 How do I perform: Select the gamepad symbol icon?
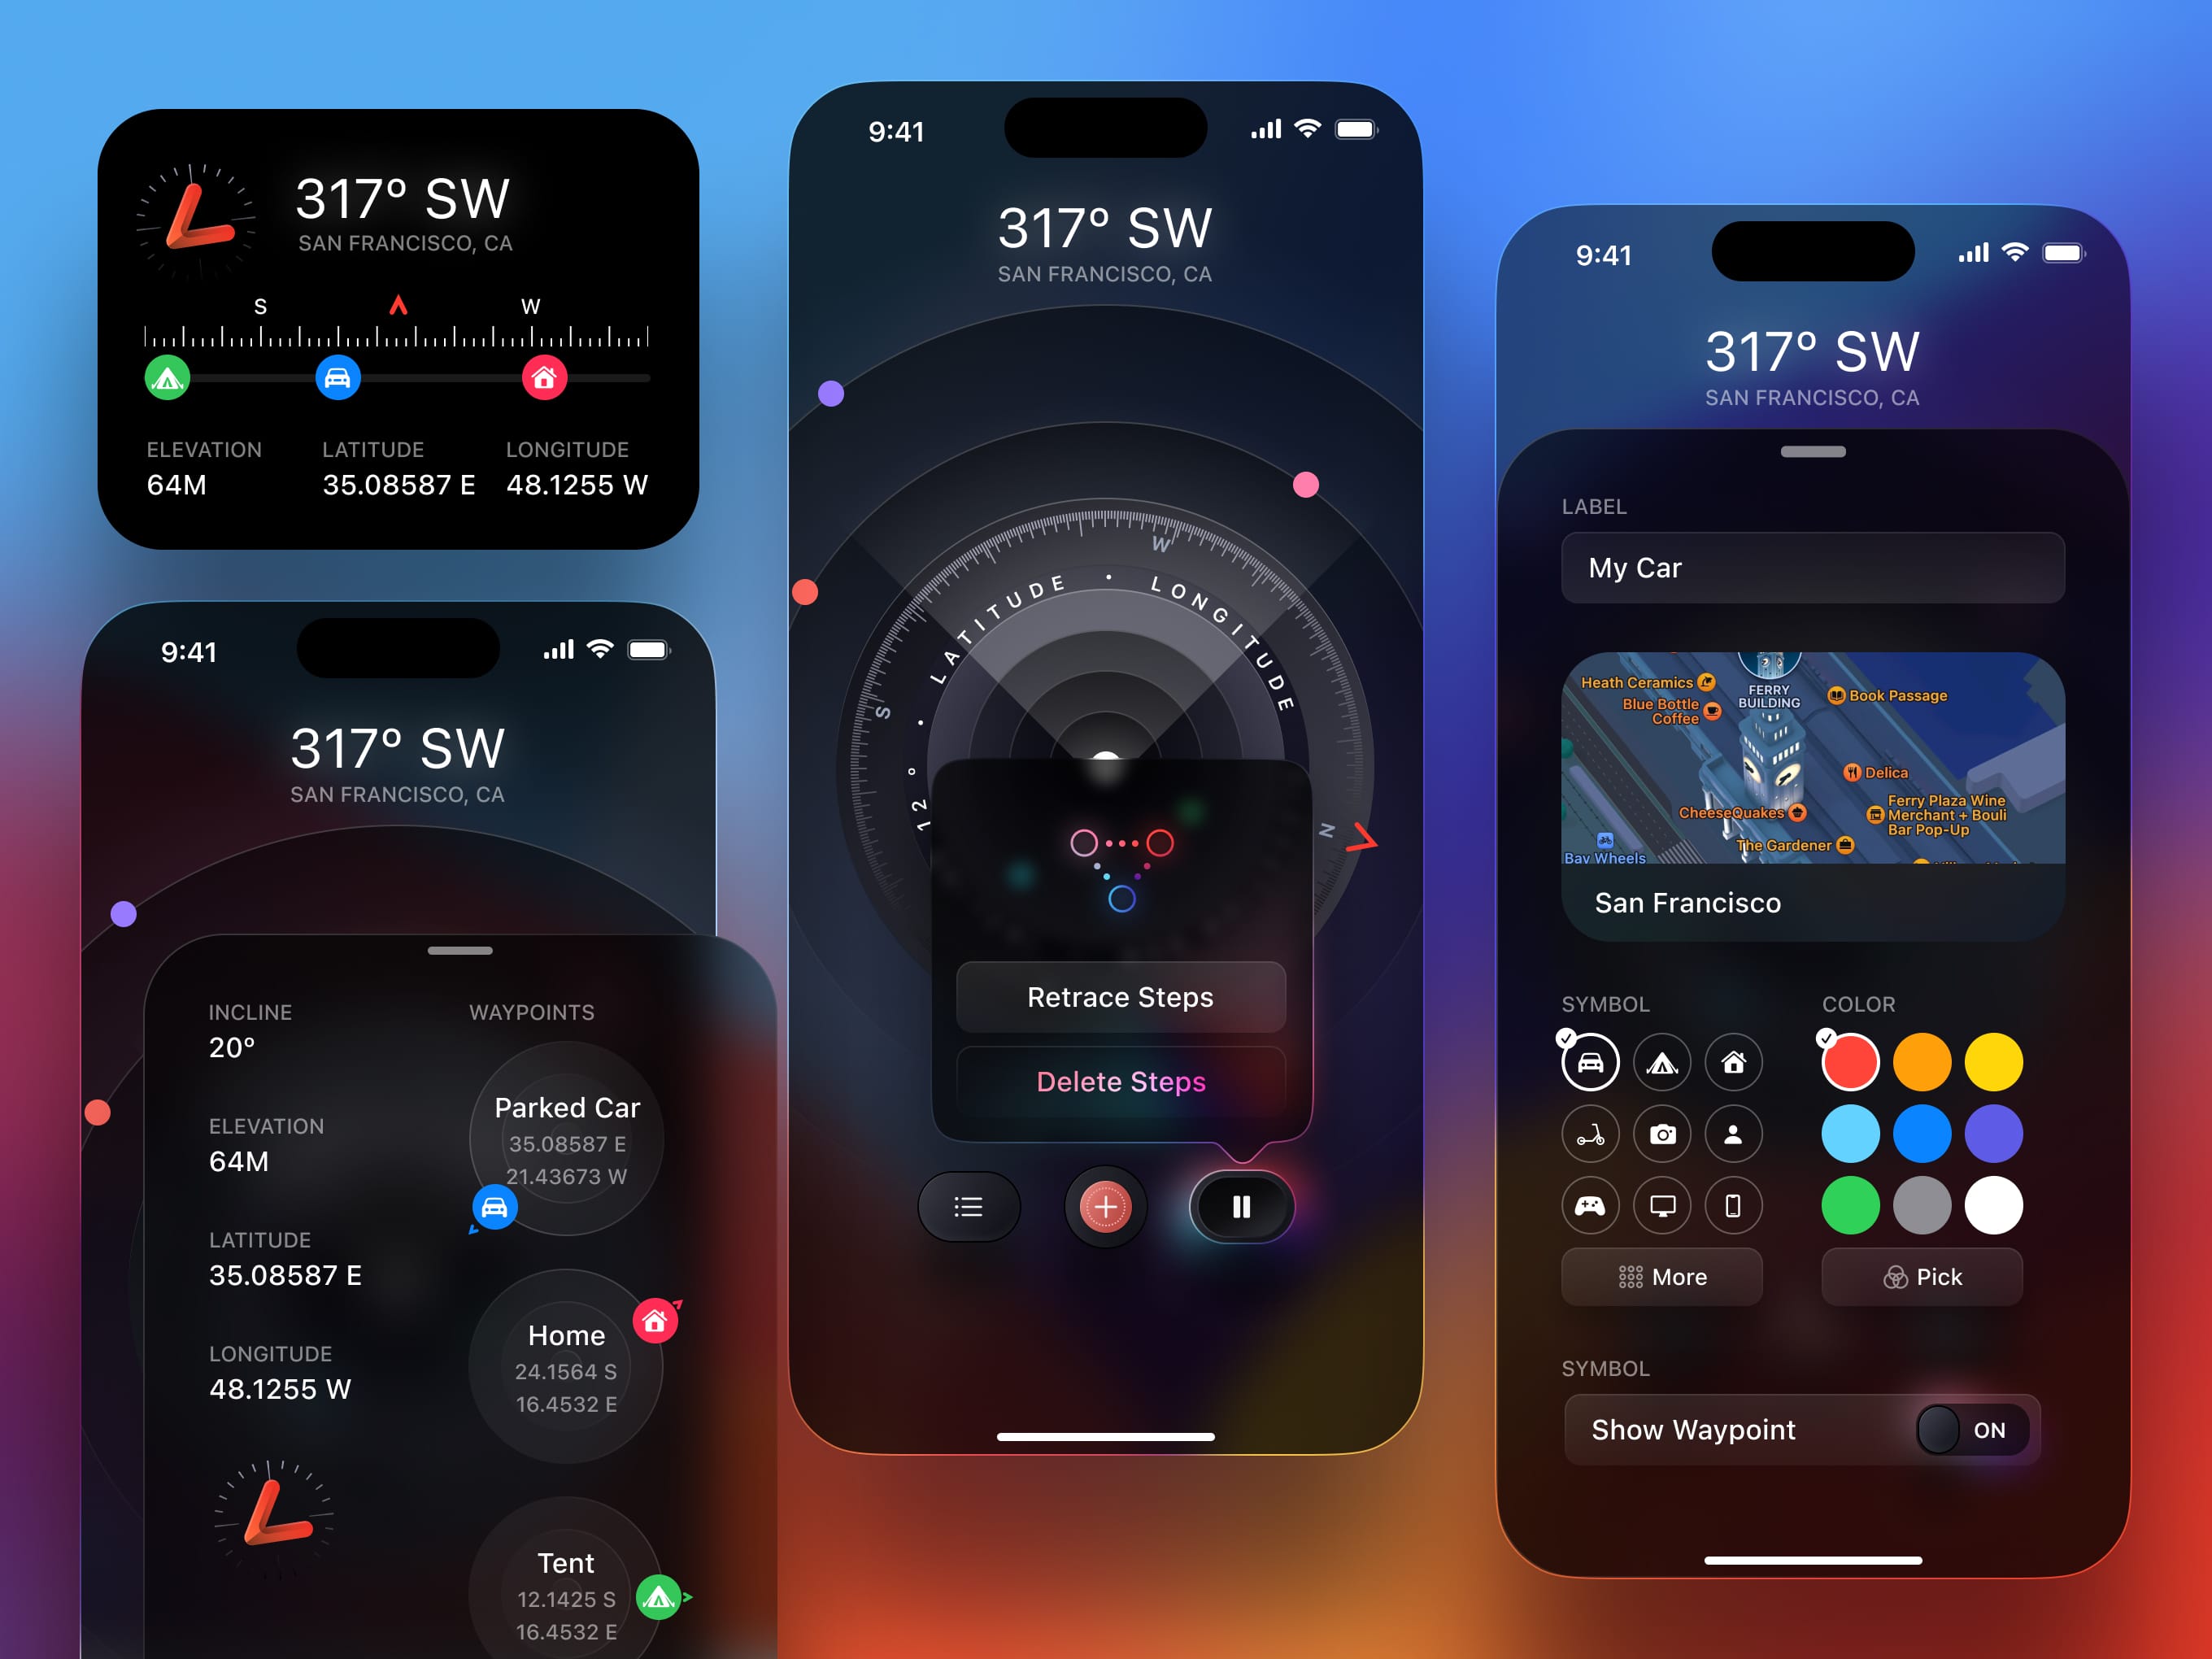(1590, 1206)
